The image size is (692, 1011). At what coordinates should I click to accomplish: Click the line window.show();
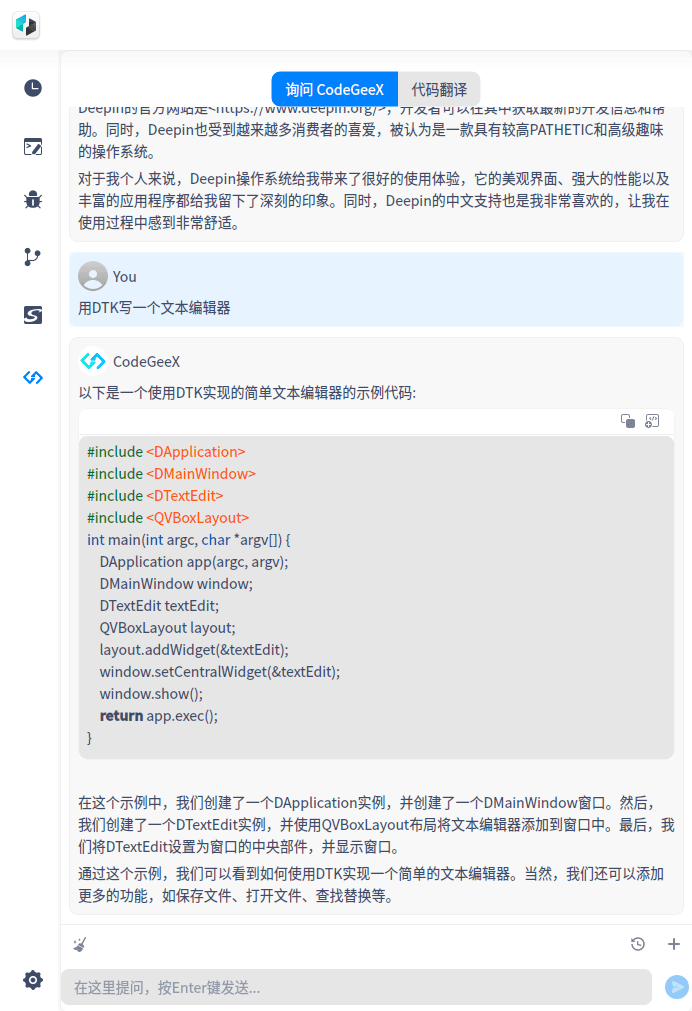[152, 694]
